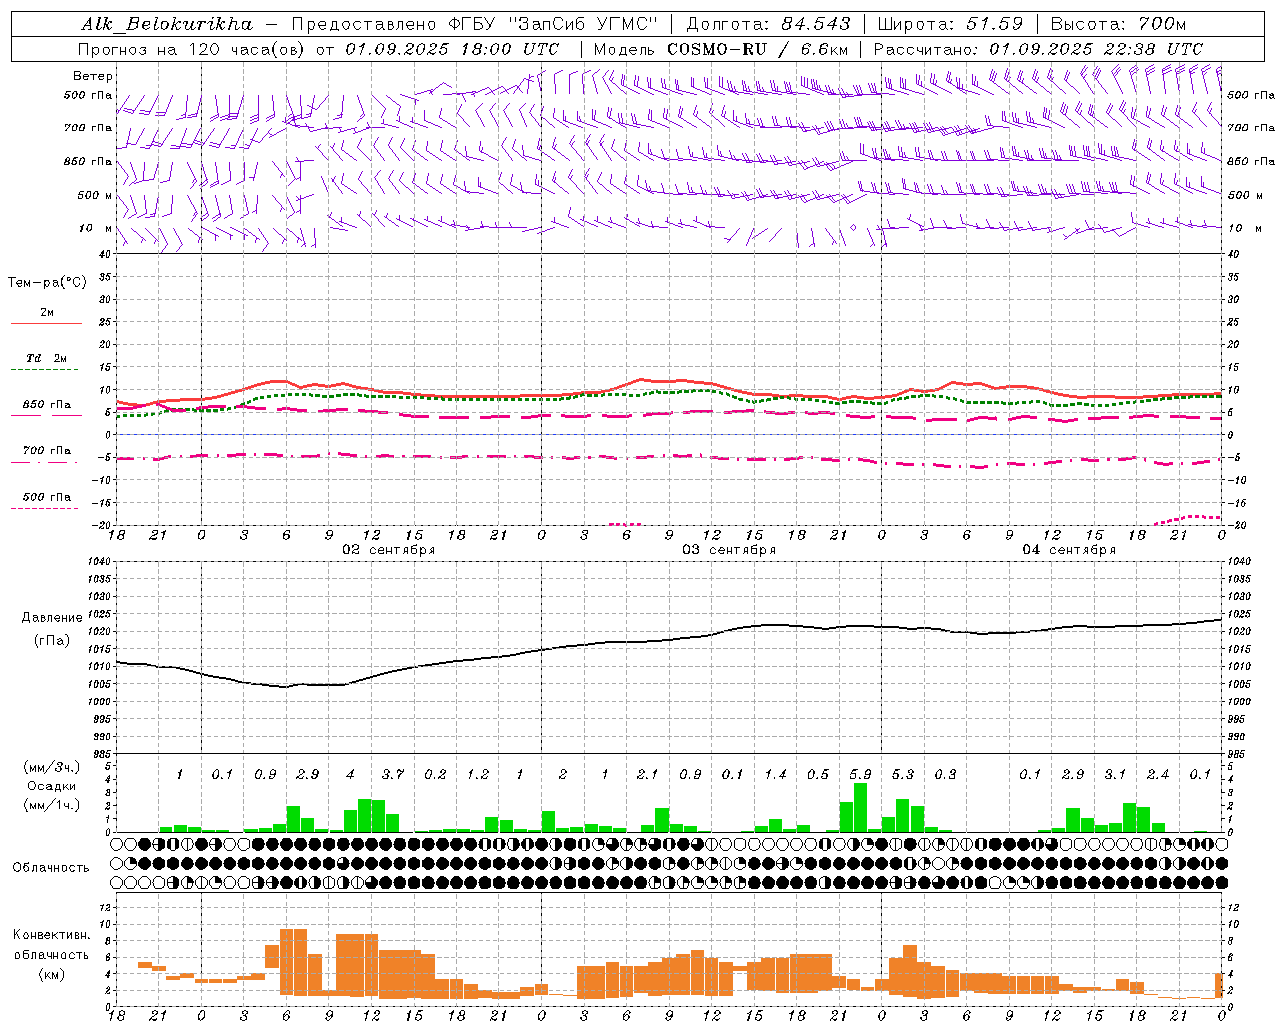Click the 500 гПа legend entry under temperature
Viewport: 1280px width, 1024px height.
point(47,497)
